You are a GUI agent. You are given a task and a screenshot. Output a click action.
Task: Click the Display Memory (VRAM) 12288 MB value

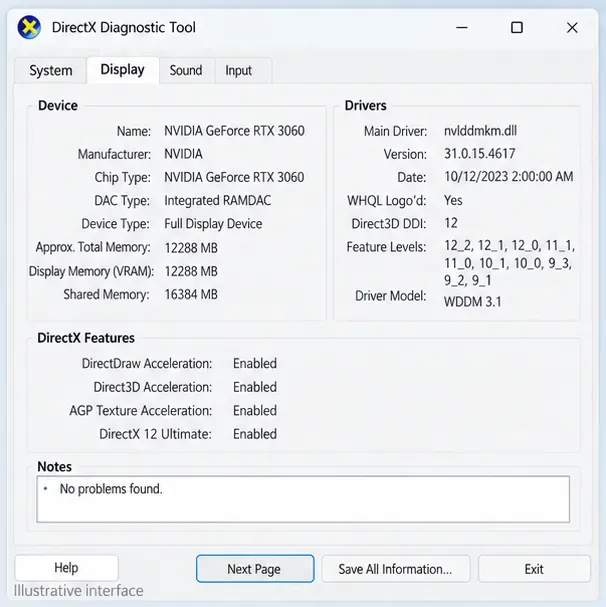[191, 271]
